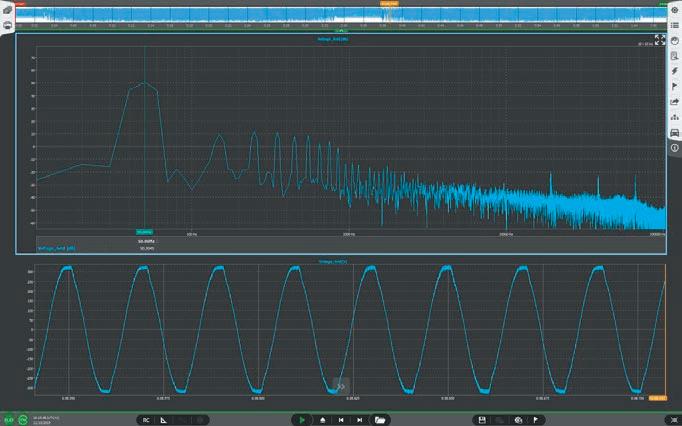Open the export arrow icon in right sidebar

pyautogui.click(x=675, y=102)
